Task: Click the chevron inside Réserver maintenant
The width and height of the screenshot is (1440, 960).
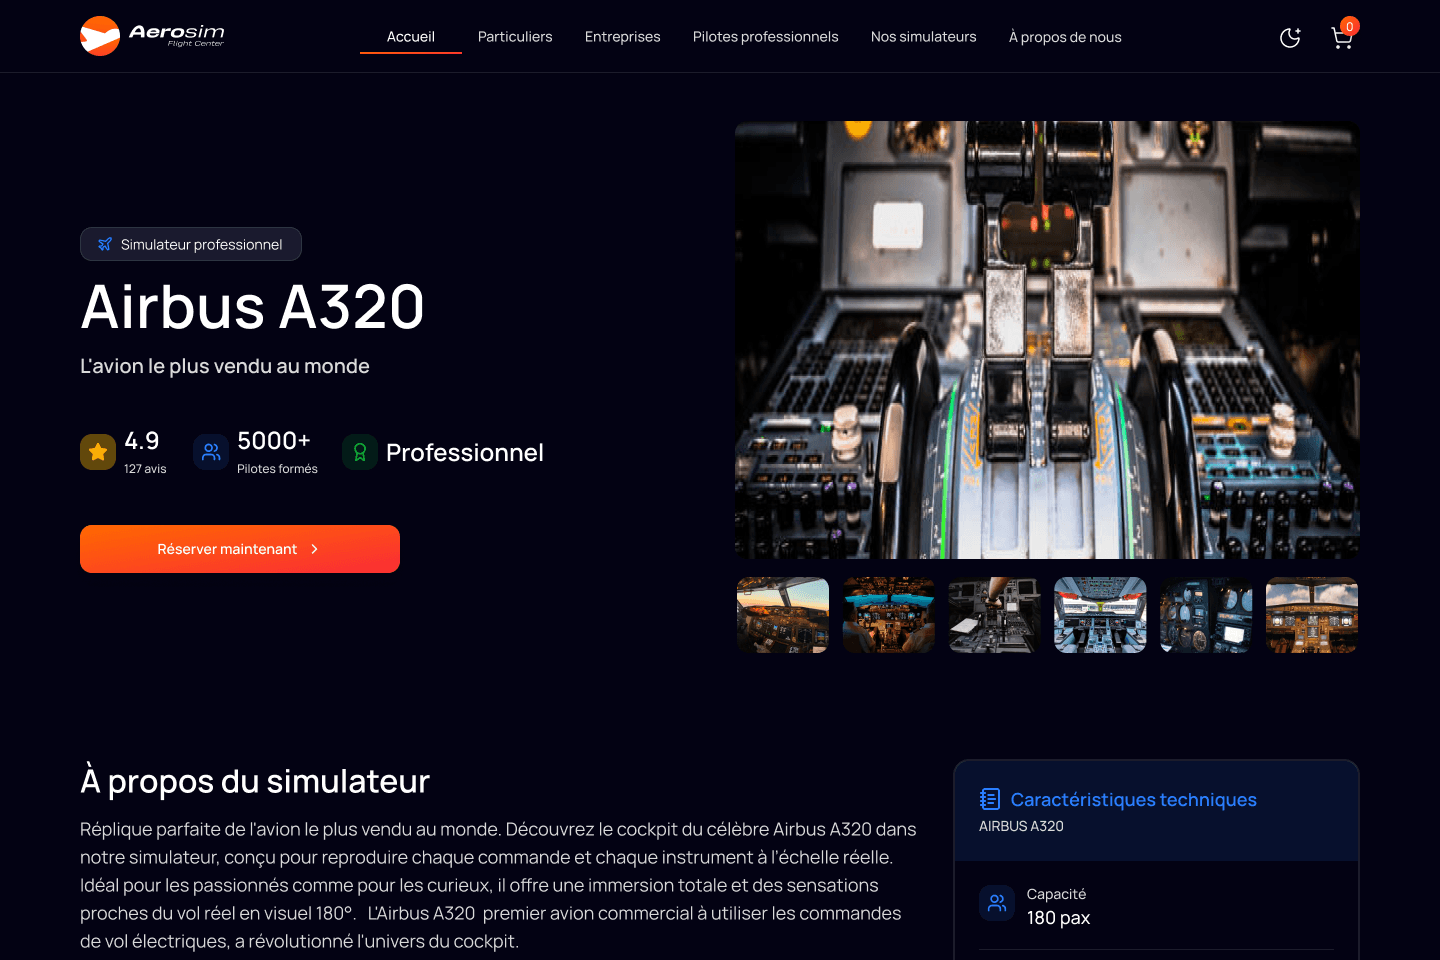Action: [314, 549]
